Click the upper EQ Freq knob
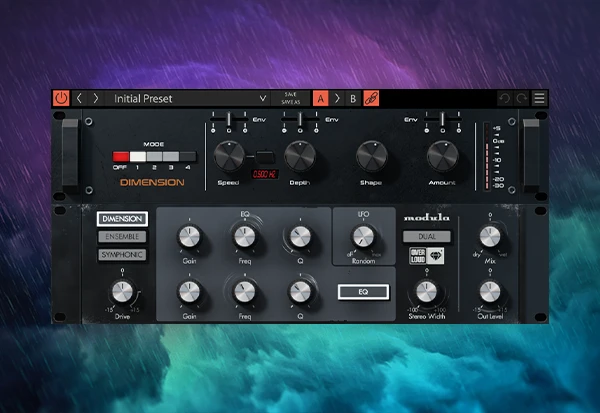Image resolution: width=600 pixels, height=413 pixels. pyautogui.click(x=245, y=236)
